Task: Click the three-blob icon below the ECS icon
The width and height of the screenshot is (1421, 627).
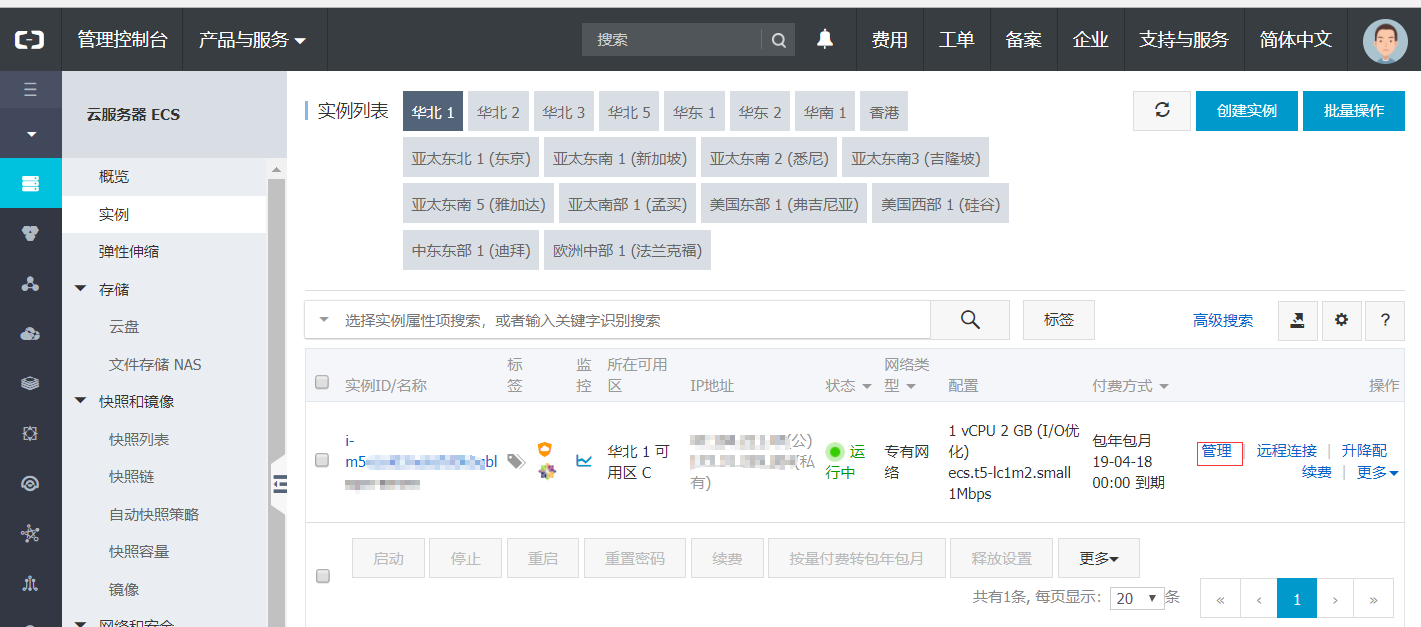Action: 30,233
